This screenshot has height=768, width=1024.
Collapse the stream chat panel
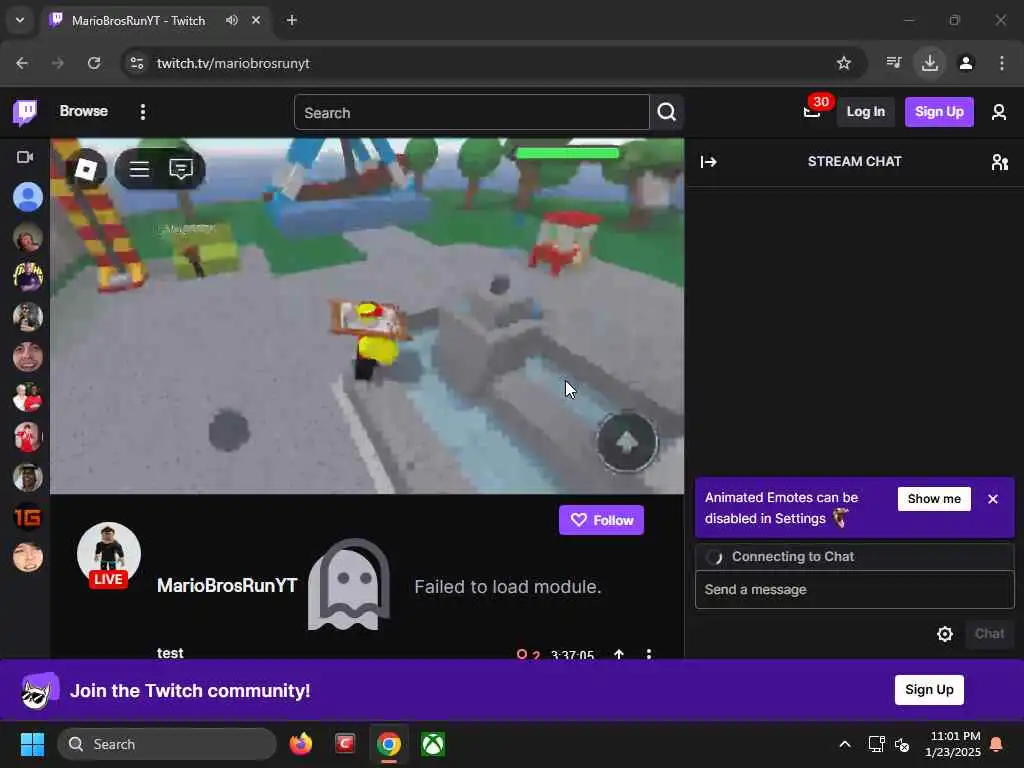click(709, 161)
